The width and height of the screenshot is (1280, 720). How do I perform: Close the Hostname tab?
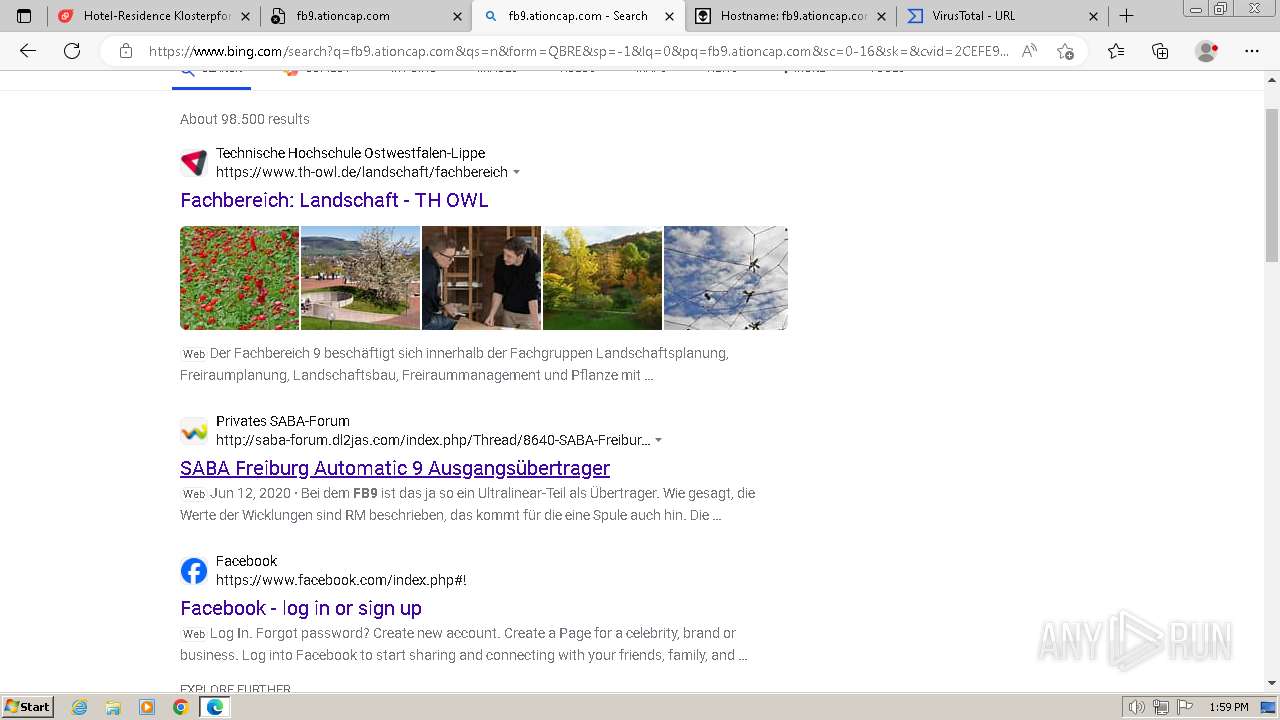(x=882, y=16)
